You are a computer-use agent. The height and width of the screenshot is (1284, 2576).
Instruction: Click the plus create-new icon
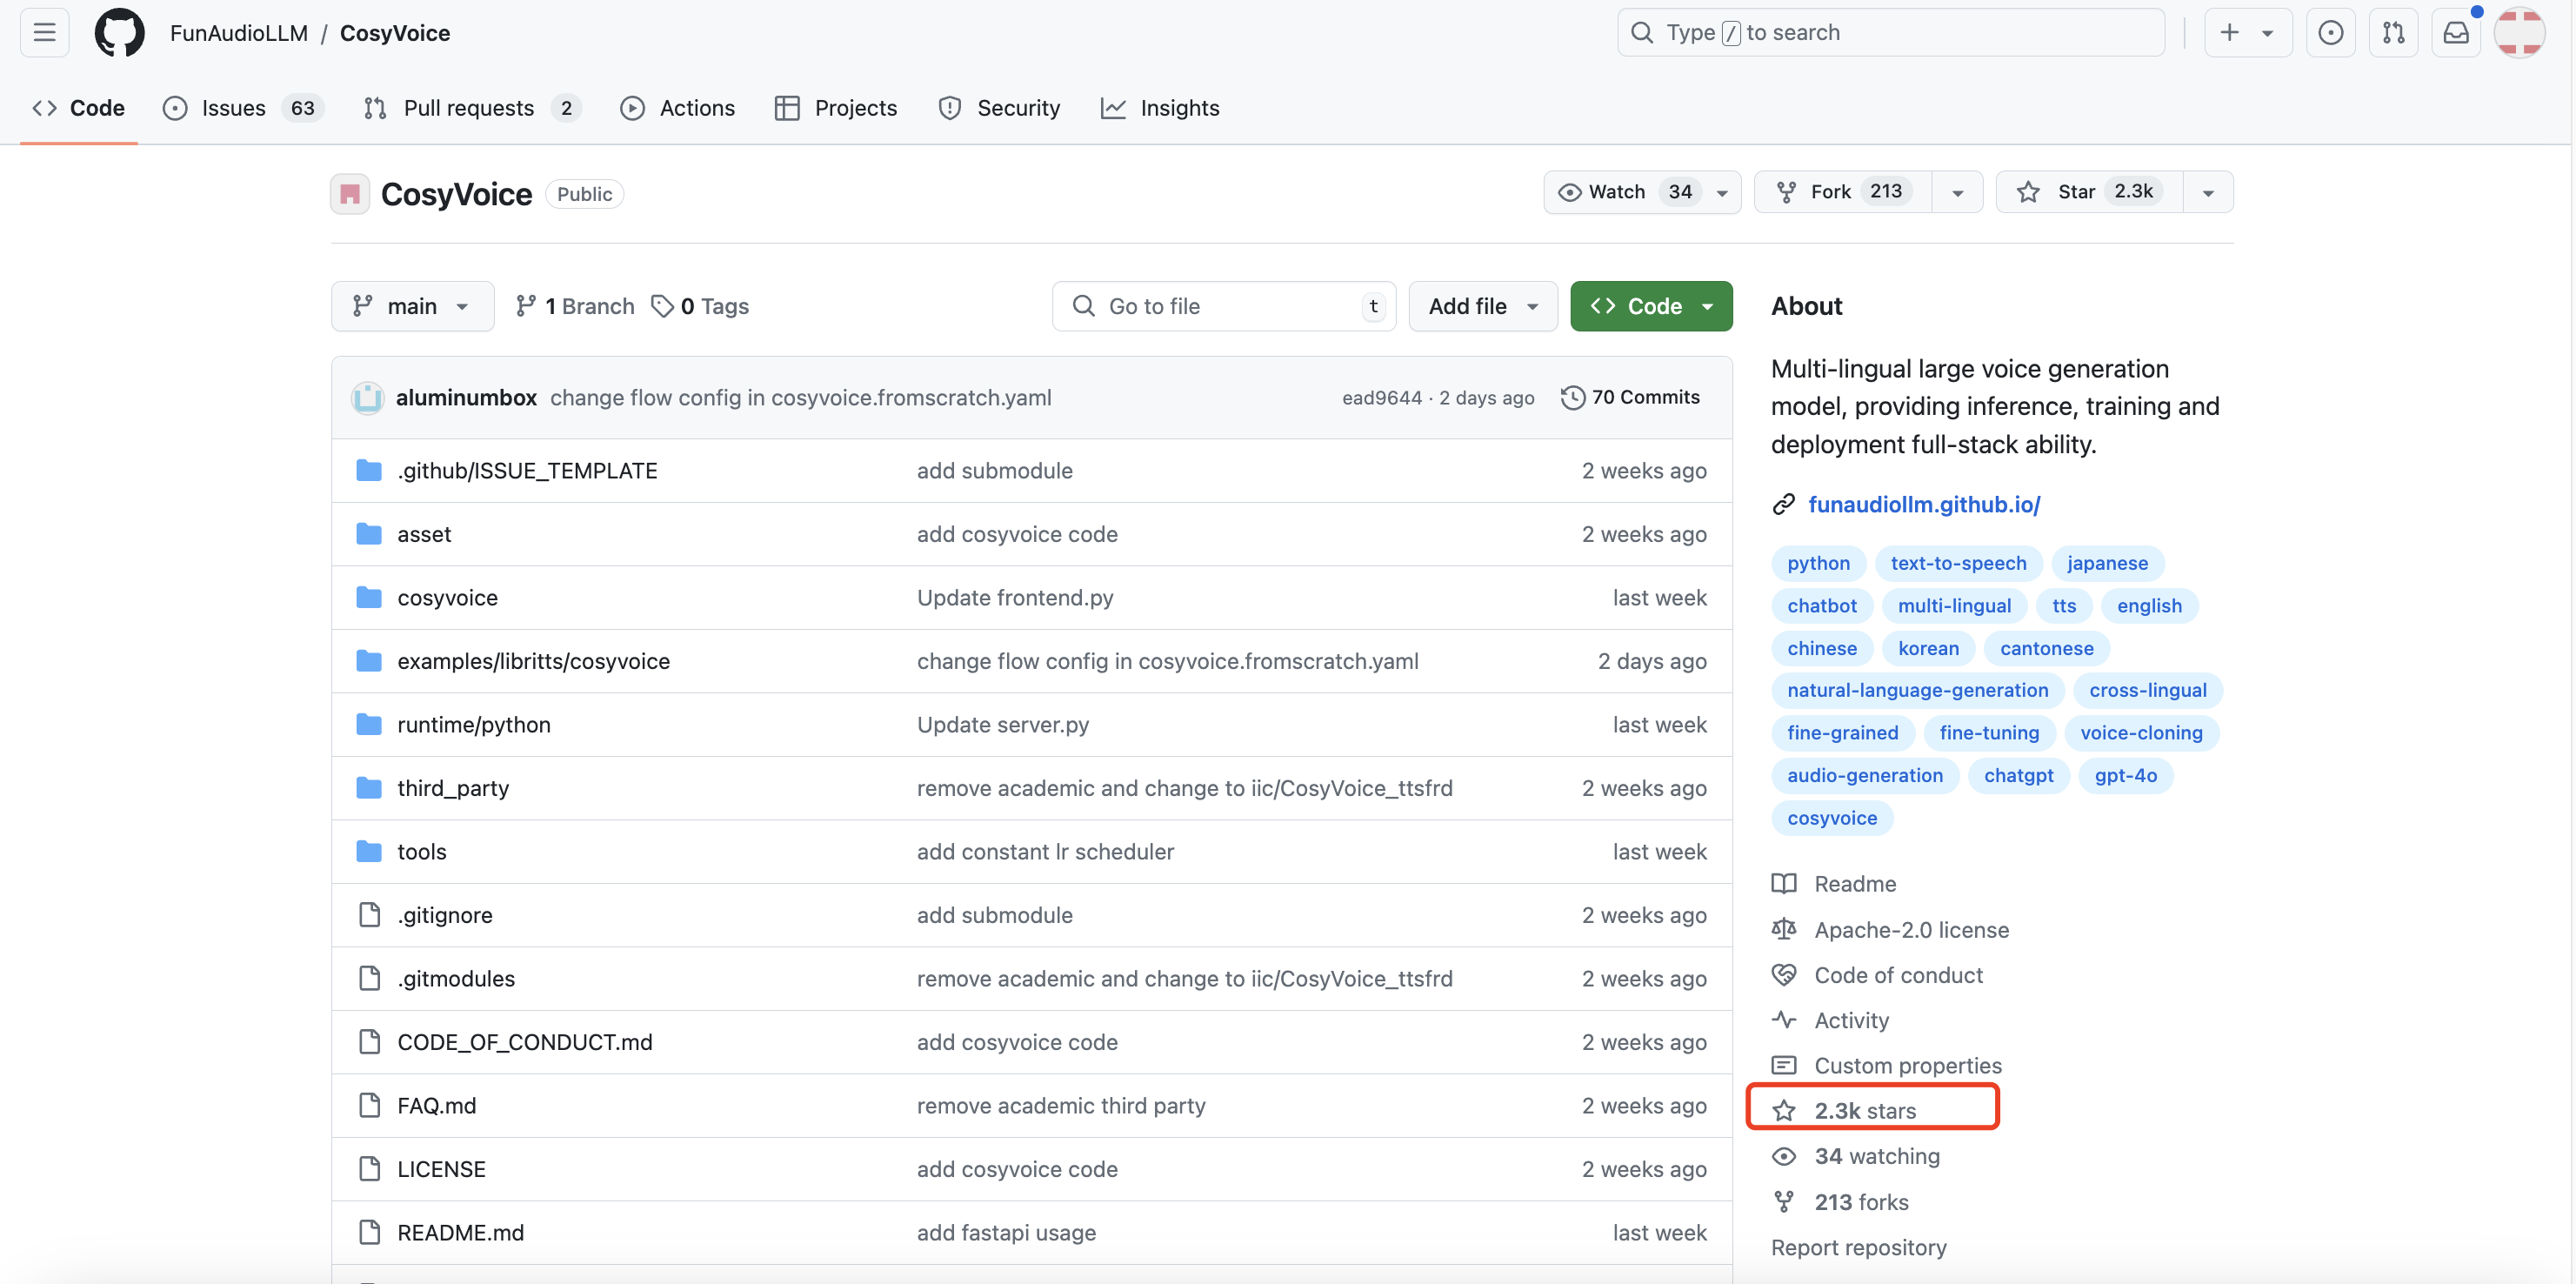[2229, 33]
